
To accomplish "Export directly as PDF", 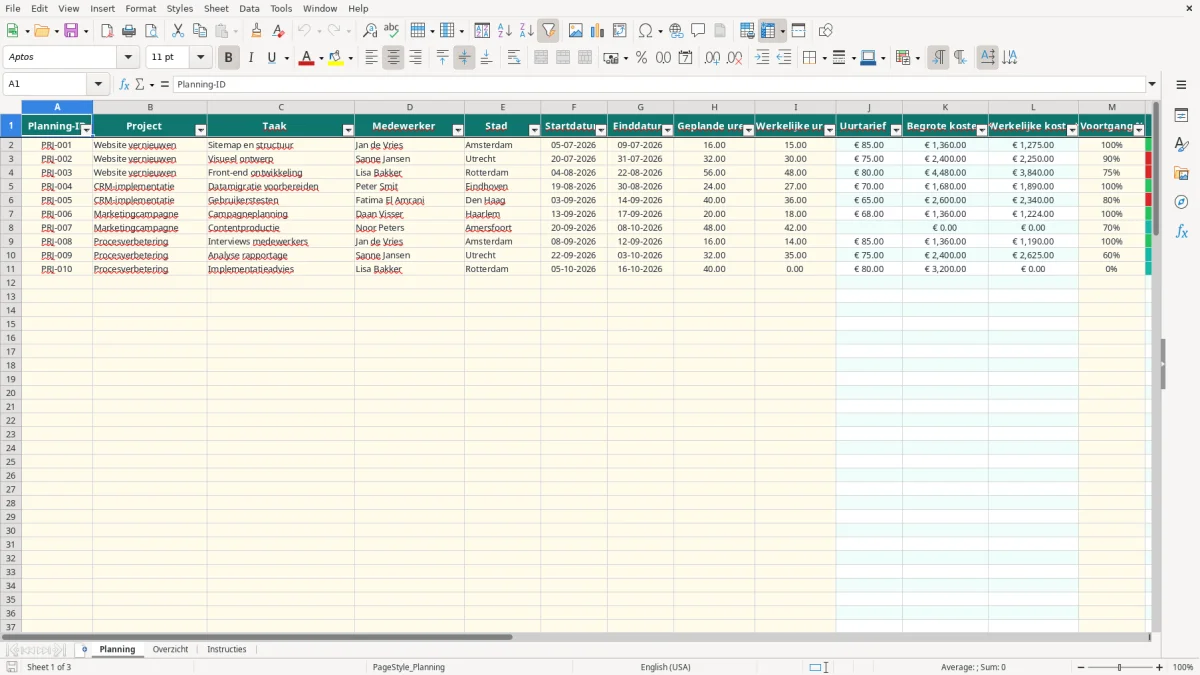I will tap(107, 31).
